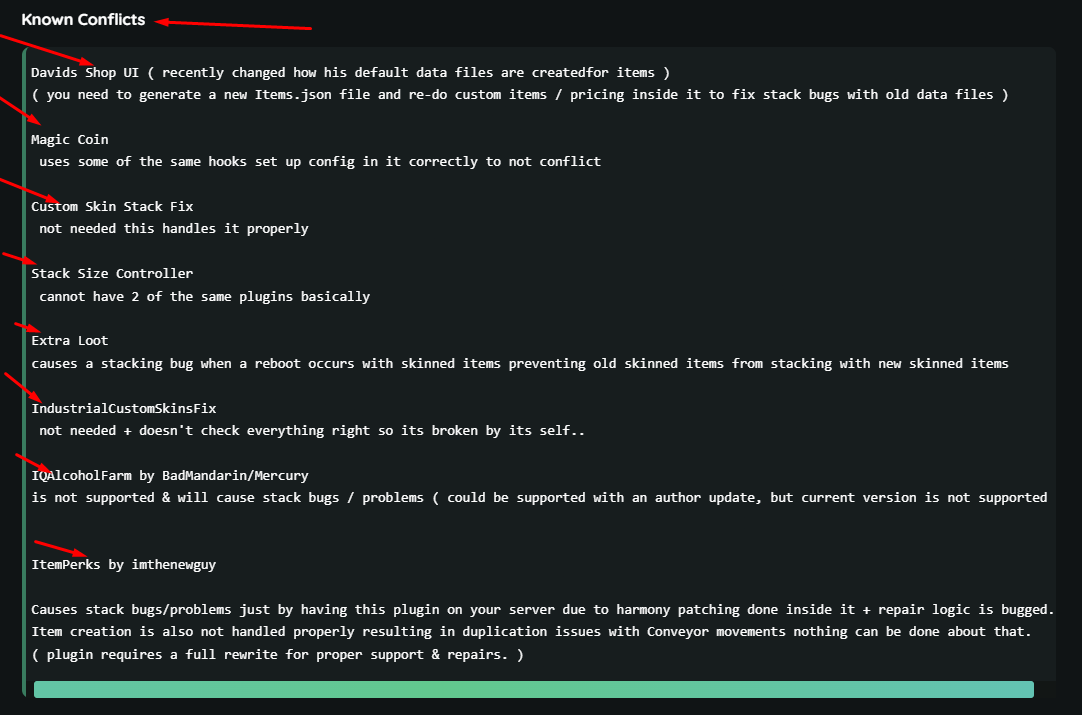Select the Extra Loot plugin name
The width and height of the screenshot is (1082, 715).
point(70,340)
